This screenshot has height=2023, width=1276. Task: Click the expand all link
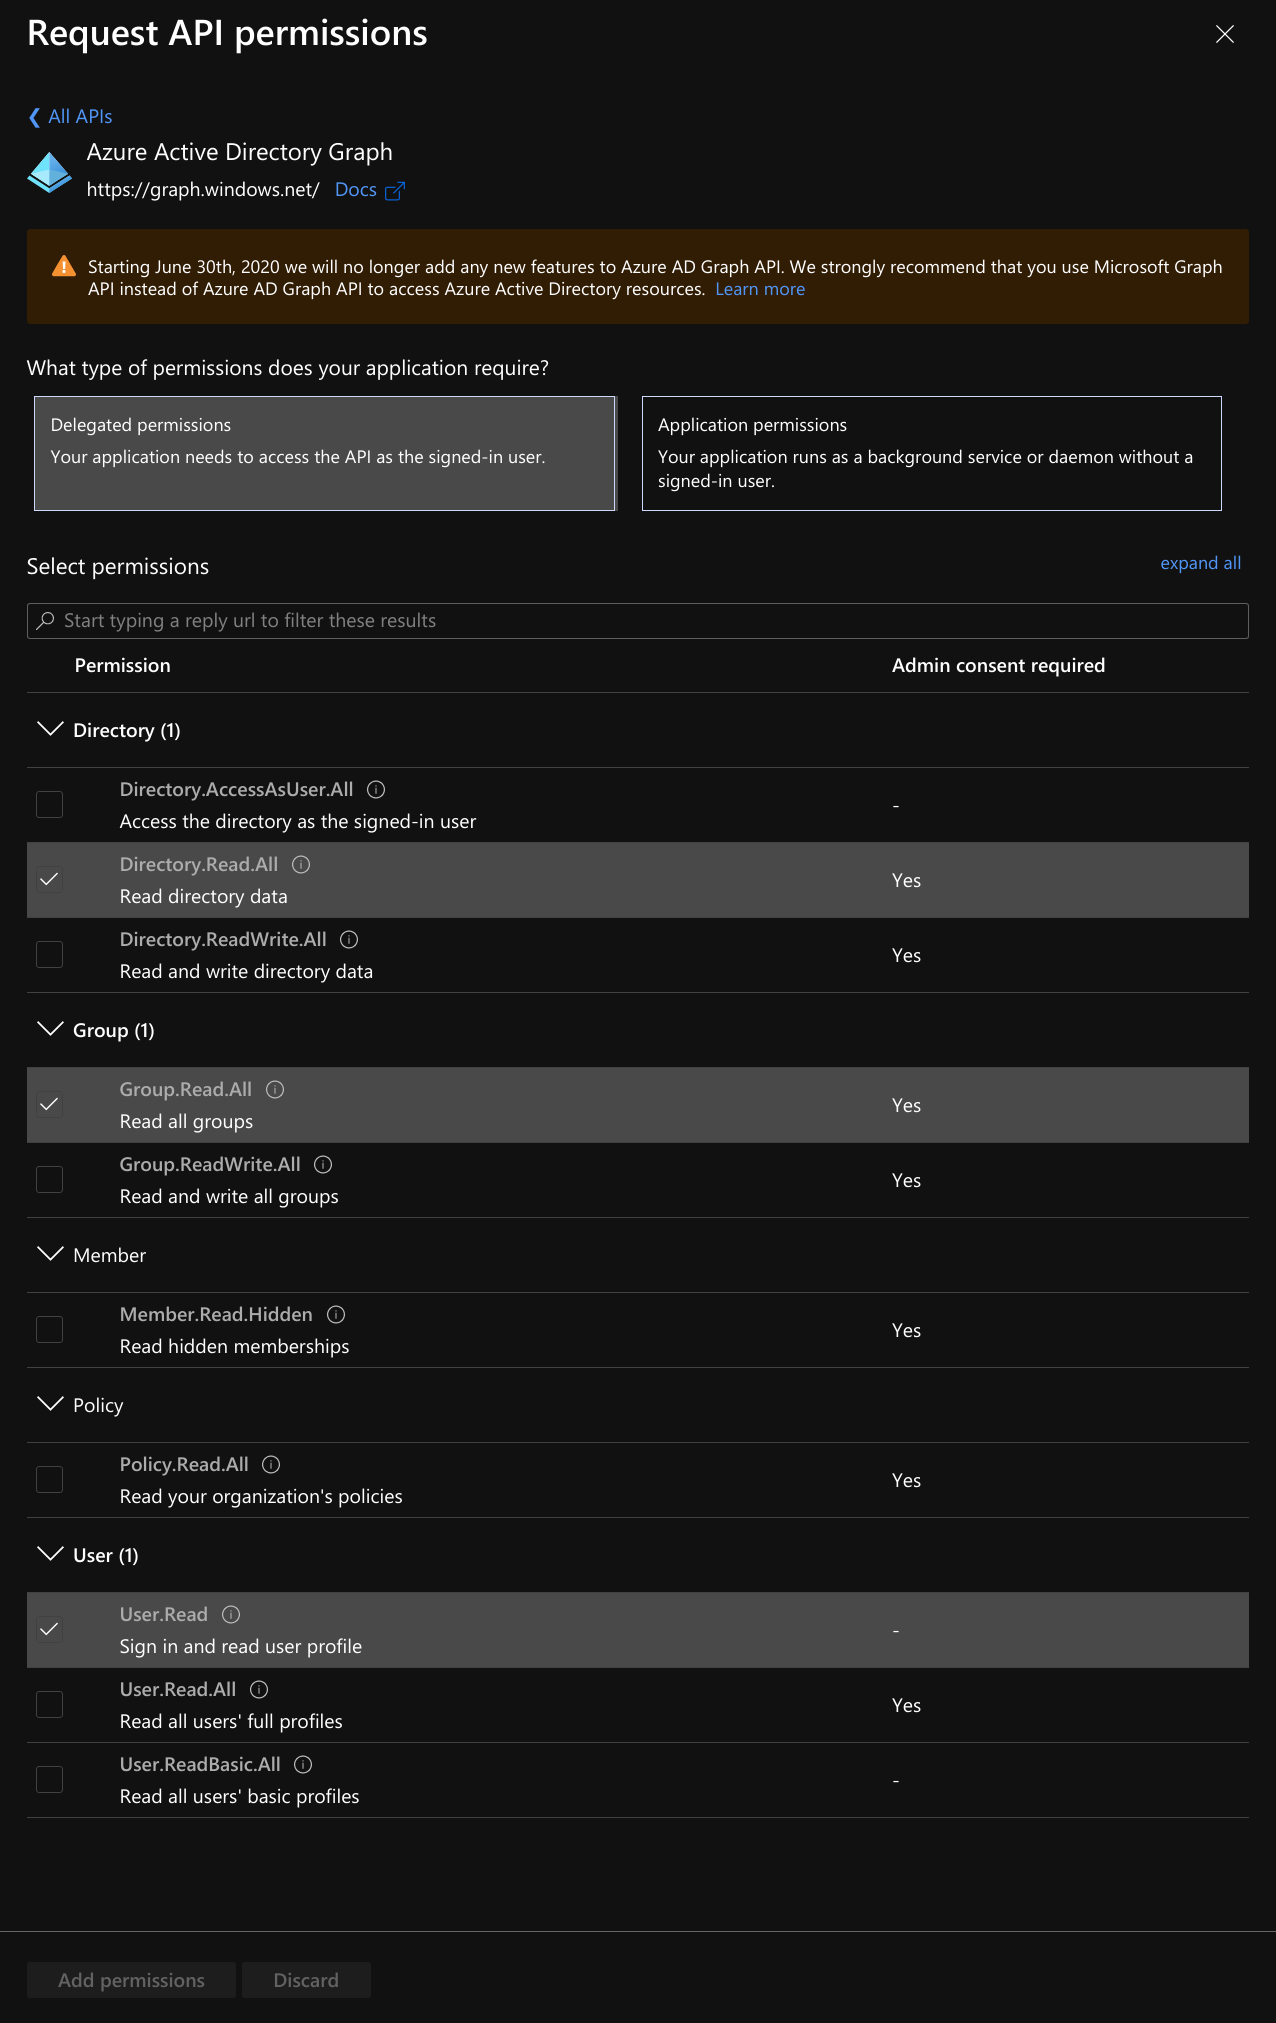click(1200, 563)
